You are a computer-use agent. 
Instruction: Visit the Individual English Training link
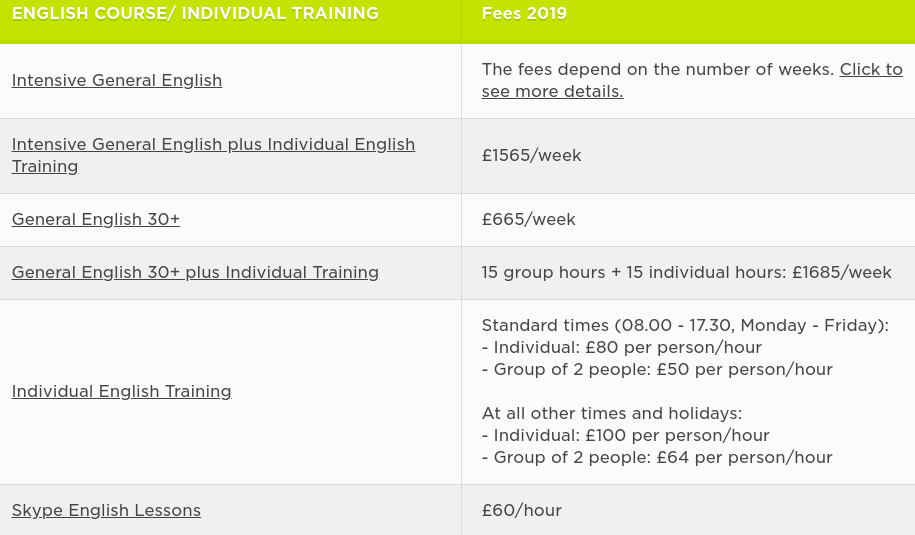(x=121, y=391)
